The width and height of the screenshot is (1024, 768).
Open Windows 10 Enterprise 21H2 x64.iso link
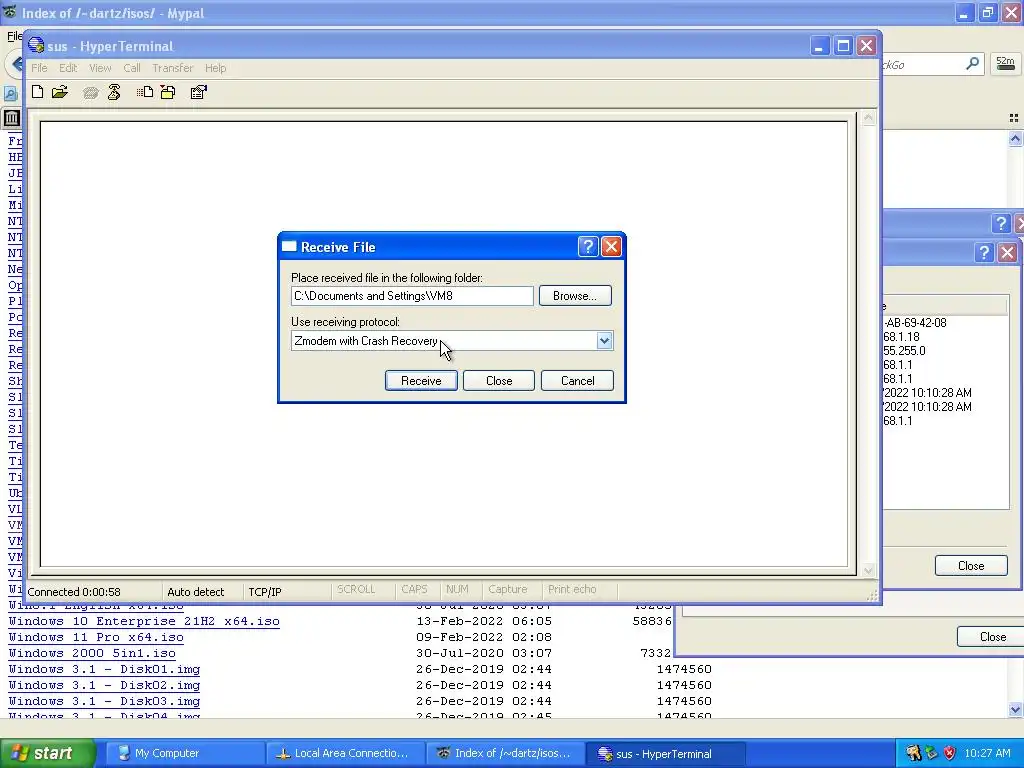tap(144, 621)
